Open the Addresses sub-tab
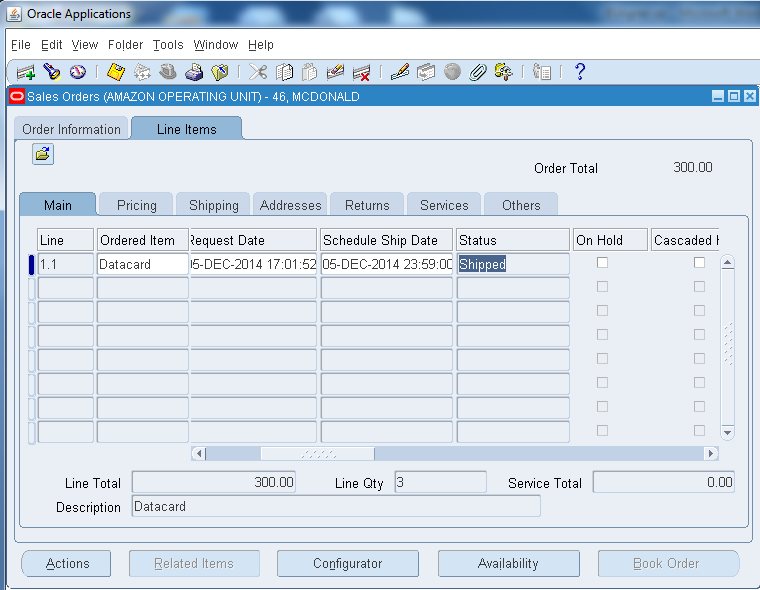The height and width of the screenshot is (590, 760). click(x=290, y=205)
